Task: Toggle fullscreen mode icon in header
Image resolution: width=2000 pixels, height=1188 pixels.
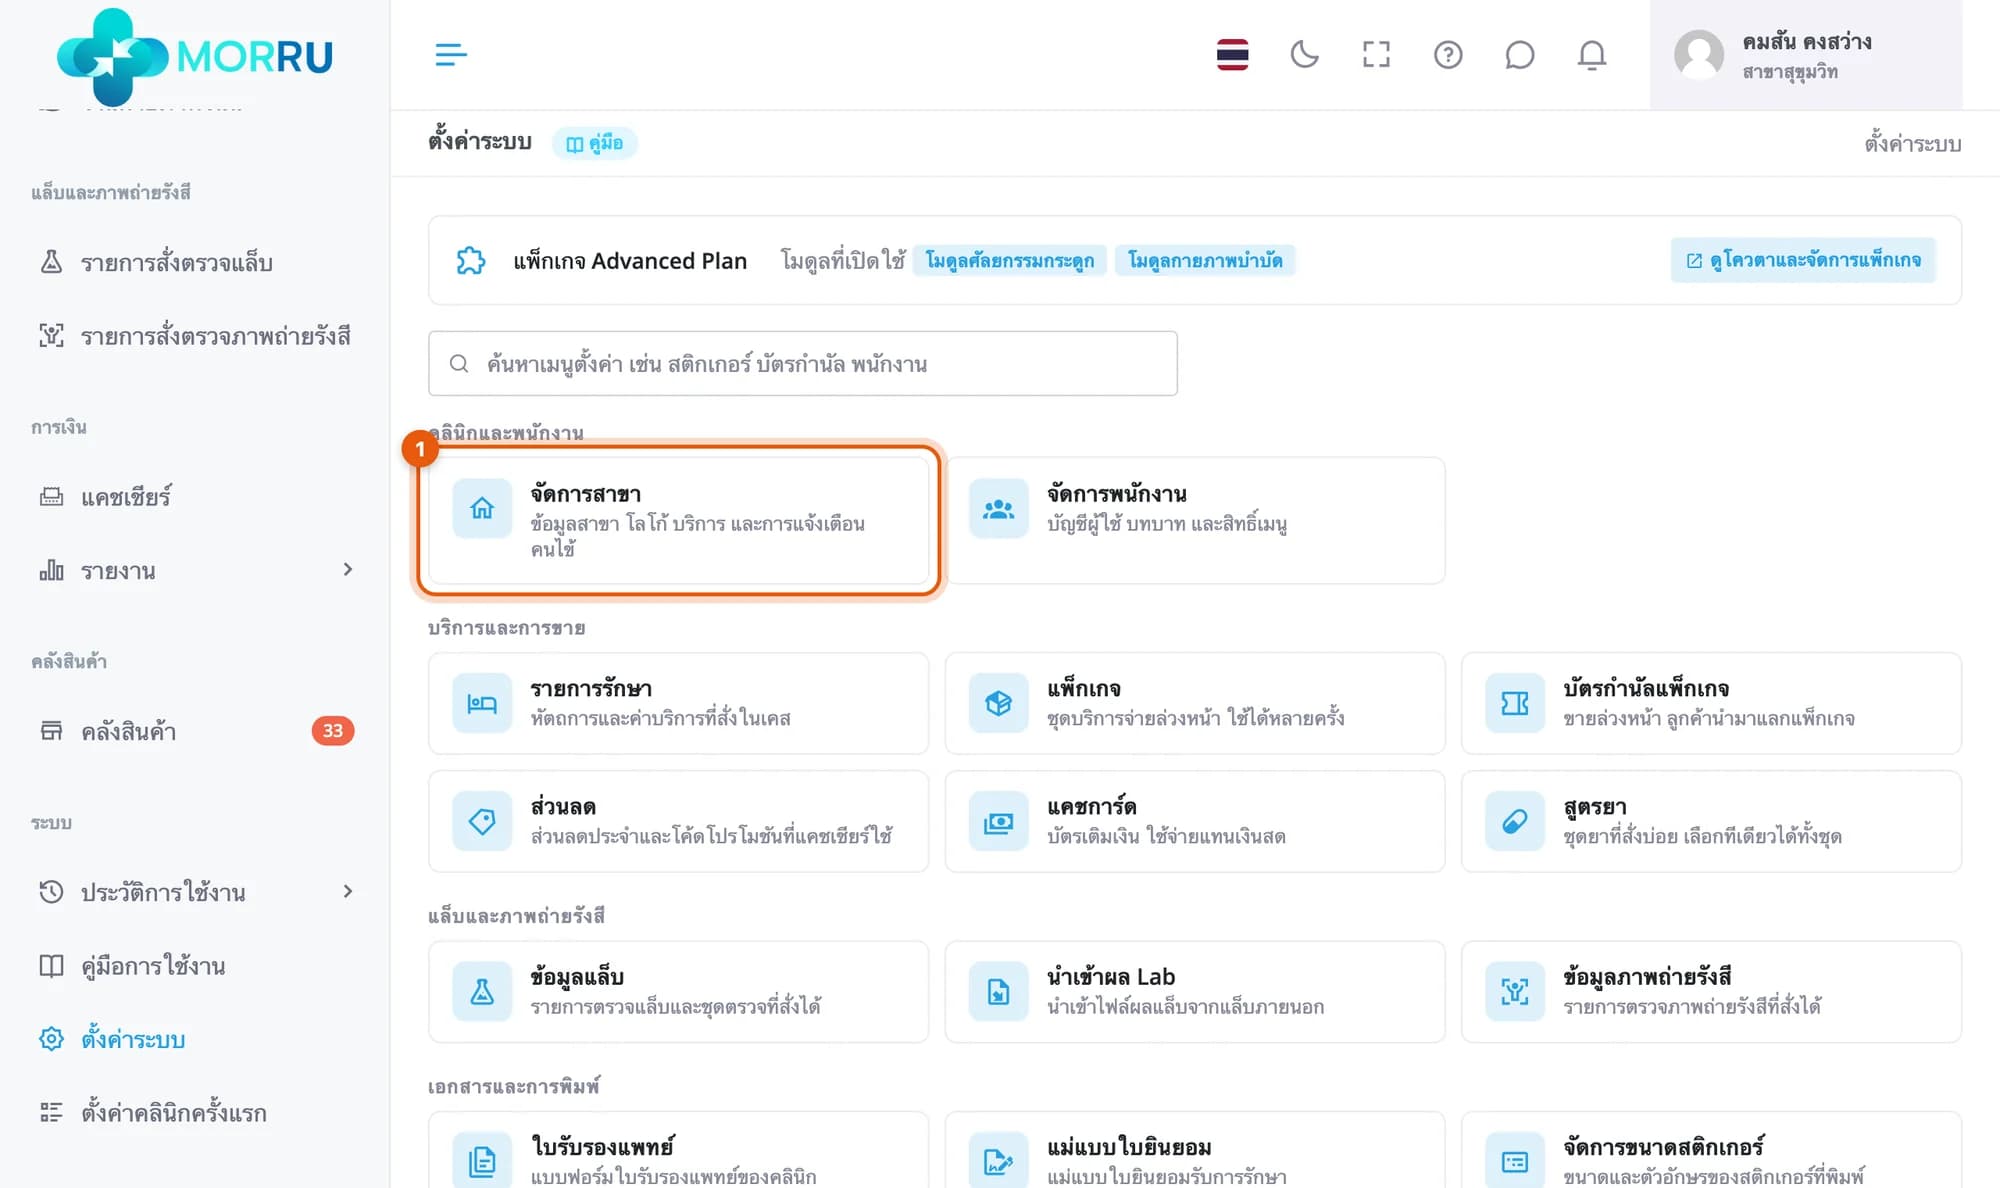Action: 1376,54
